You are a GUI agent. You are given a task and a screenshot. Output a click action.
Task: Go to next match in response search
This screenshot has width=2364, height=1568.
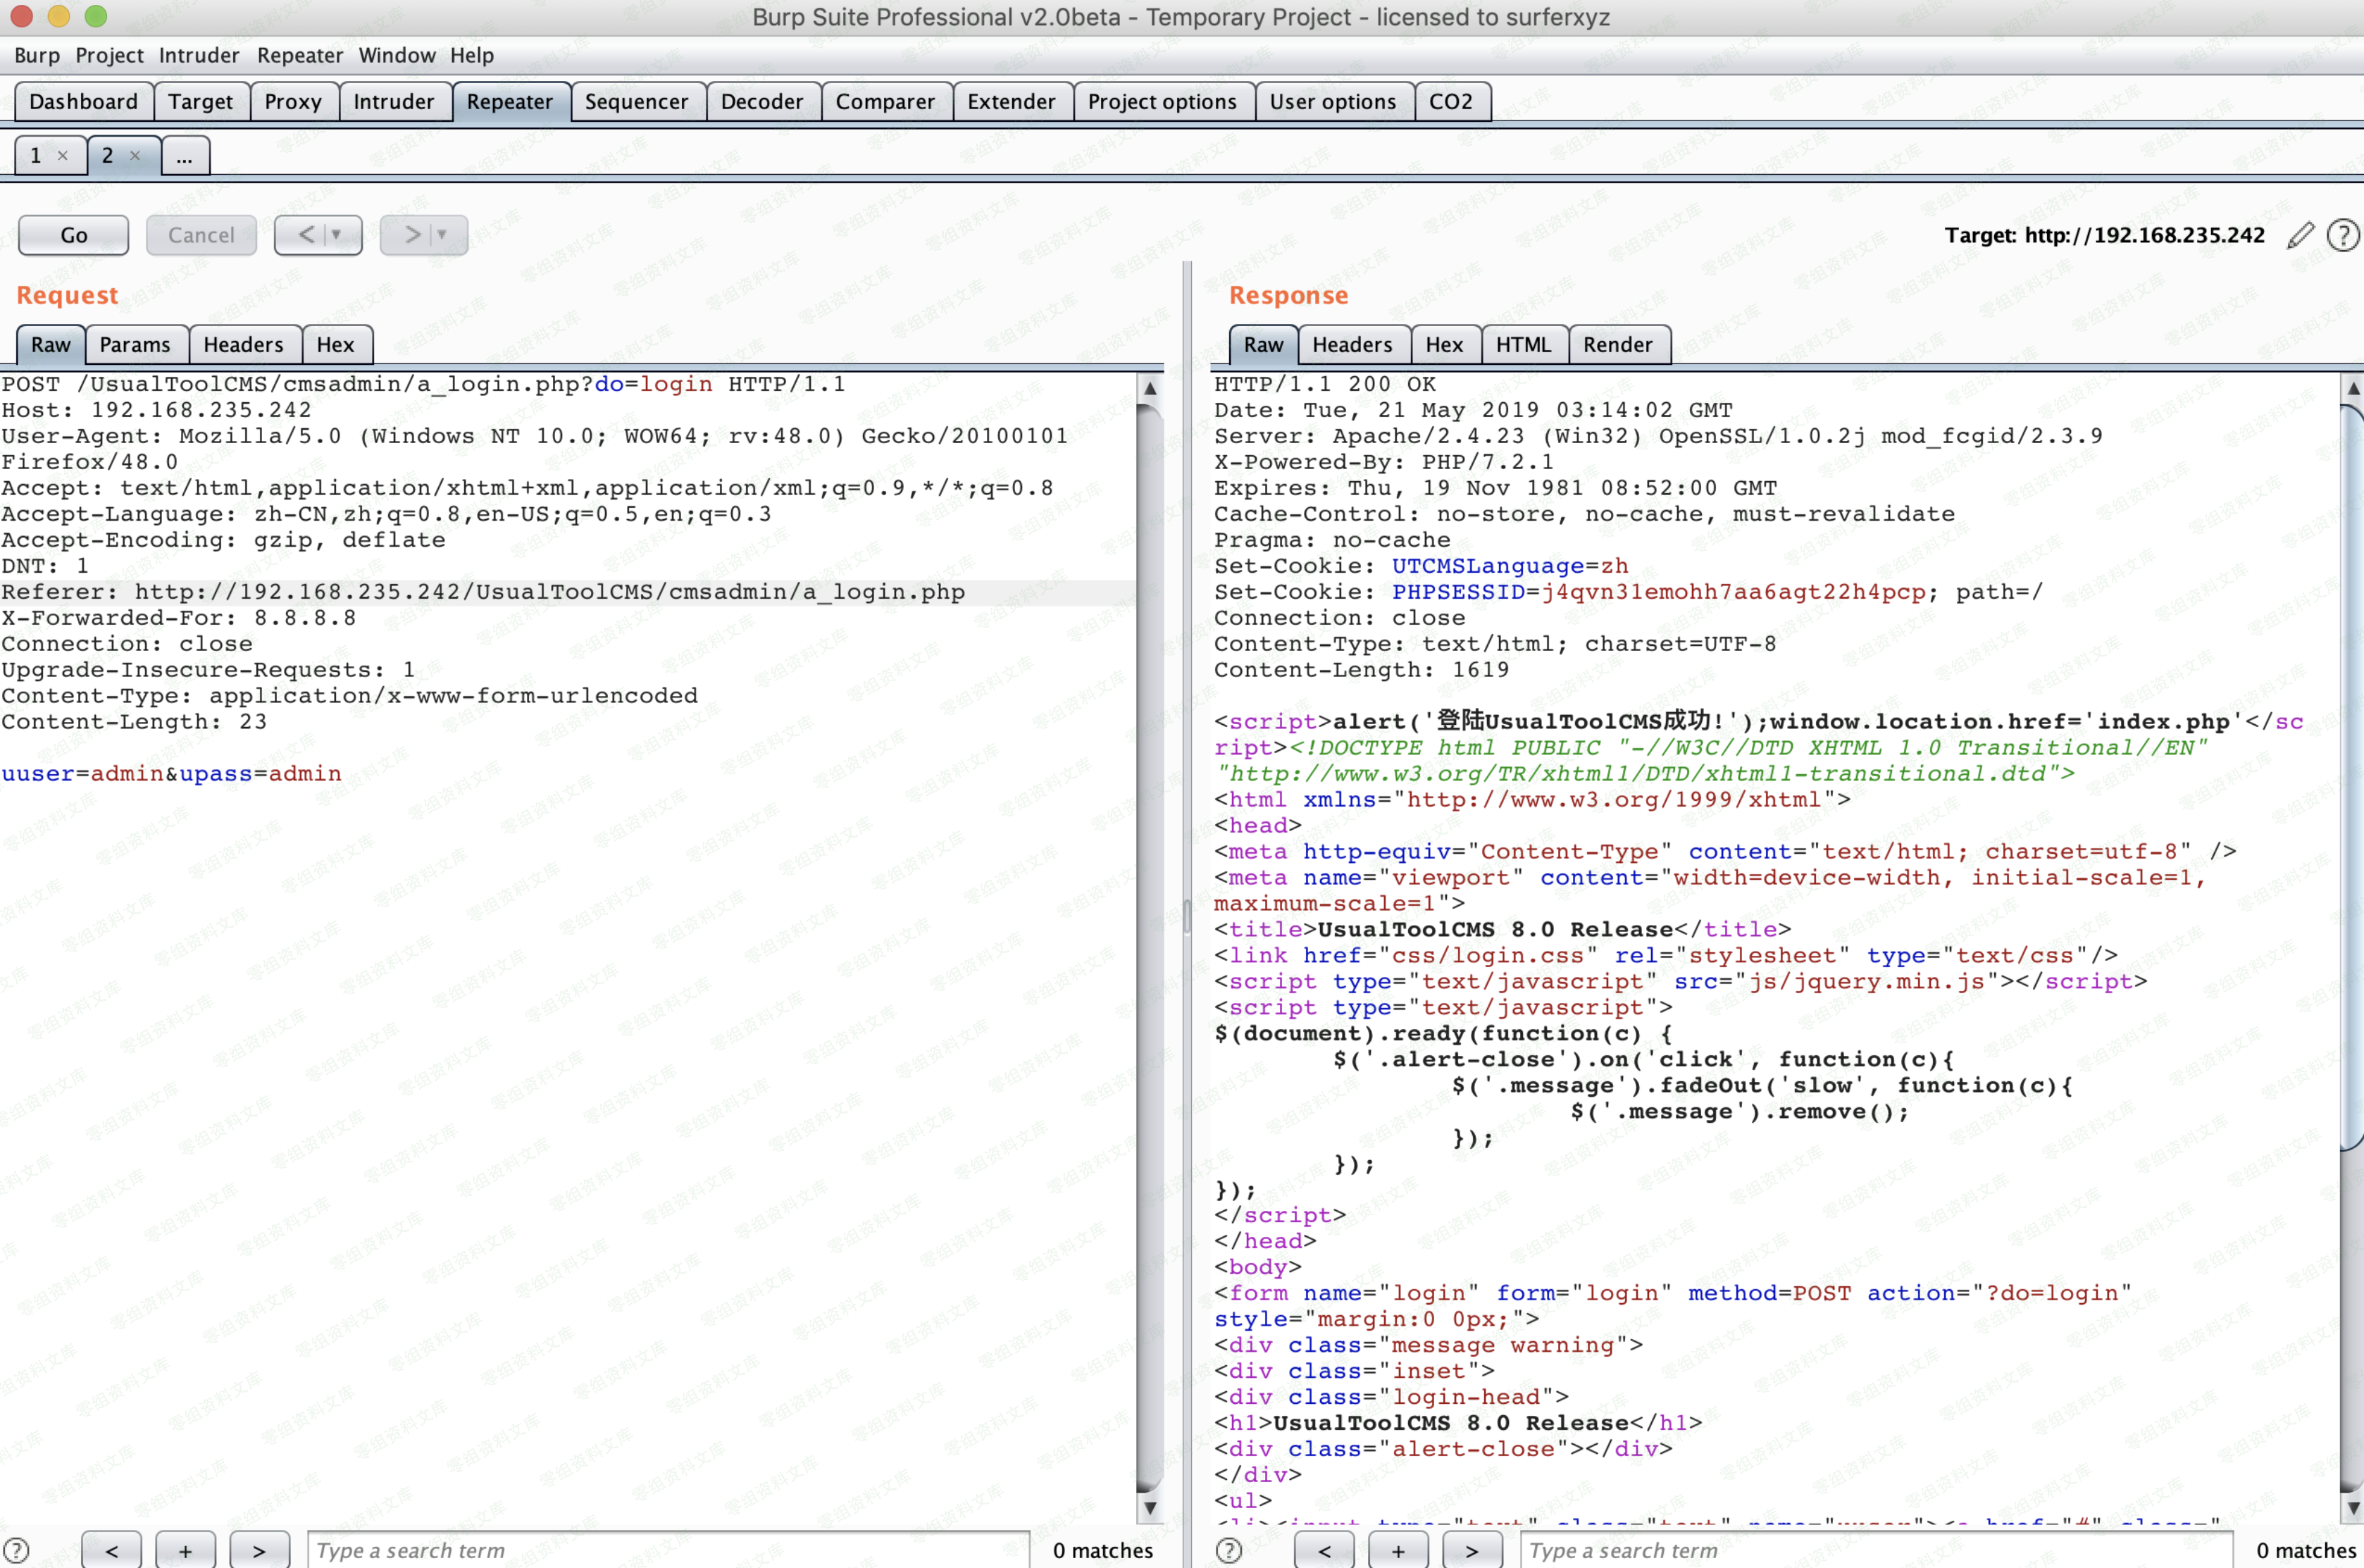tap(1471, 1550)
